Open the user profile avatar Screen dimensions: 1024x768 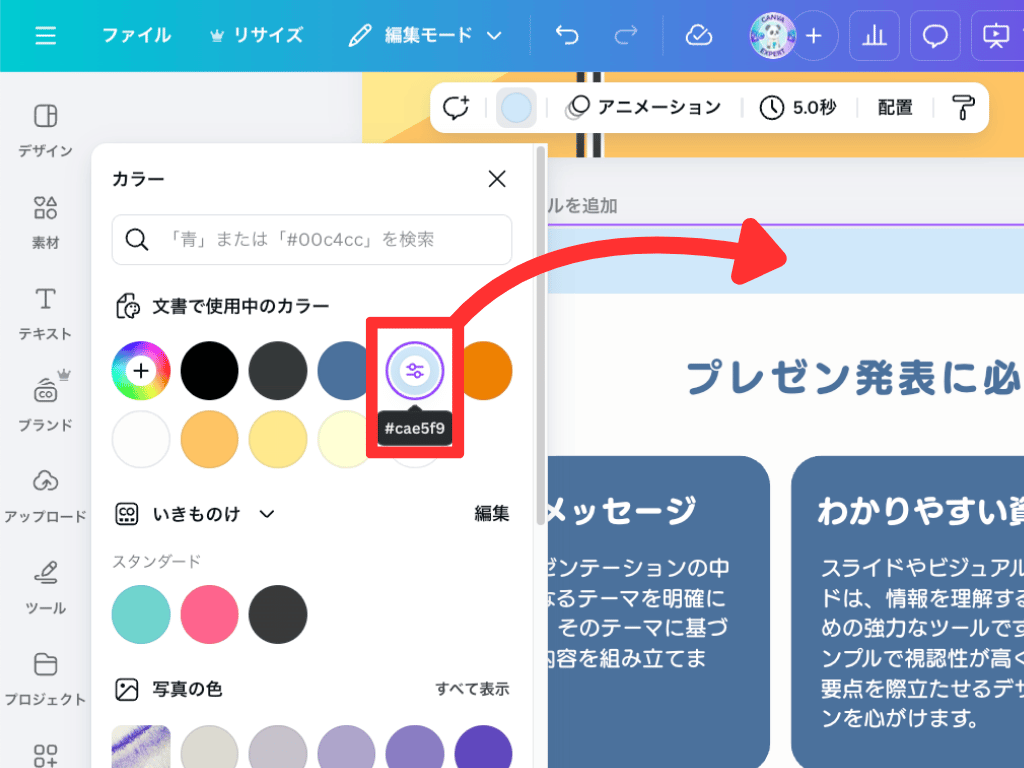pos(773,35)
